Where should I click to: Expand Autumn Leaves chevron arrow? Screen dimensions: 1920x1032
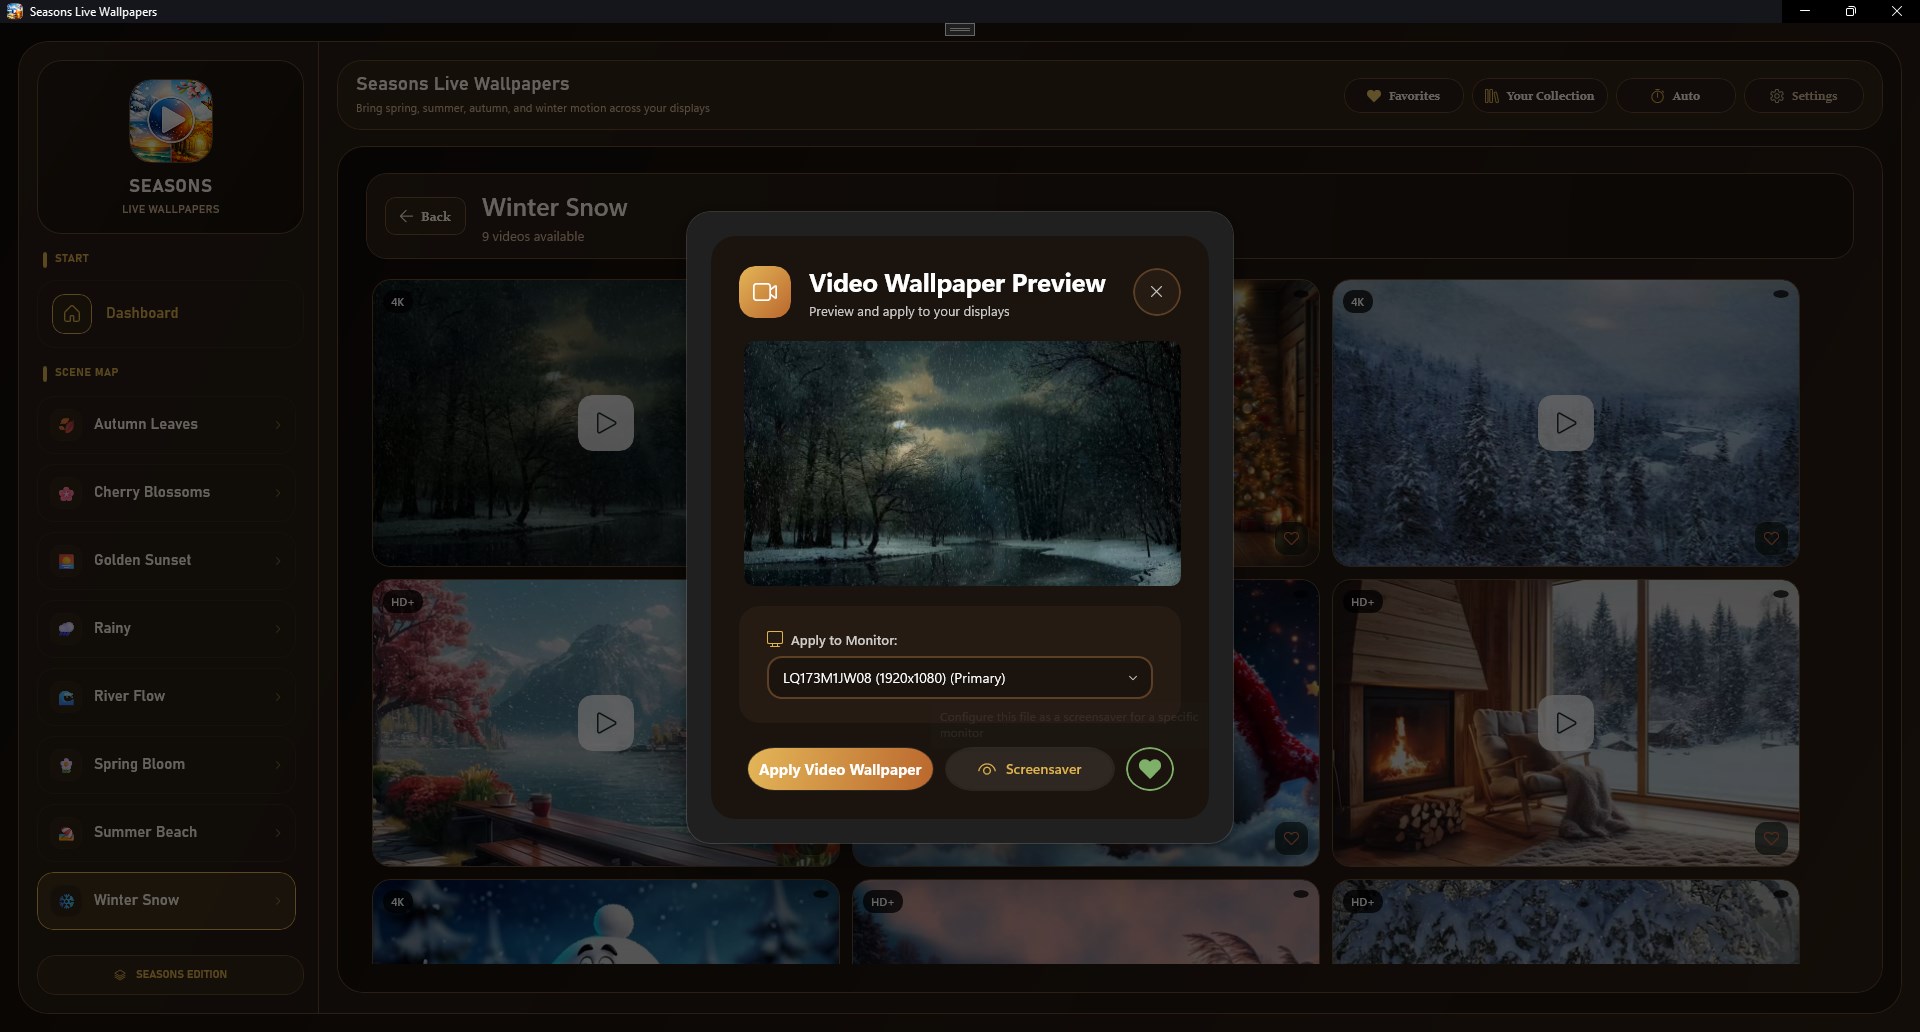(x=278, y=425)
